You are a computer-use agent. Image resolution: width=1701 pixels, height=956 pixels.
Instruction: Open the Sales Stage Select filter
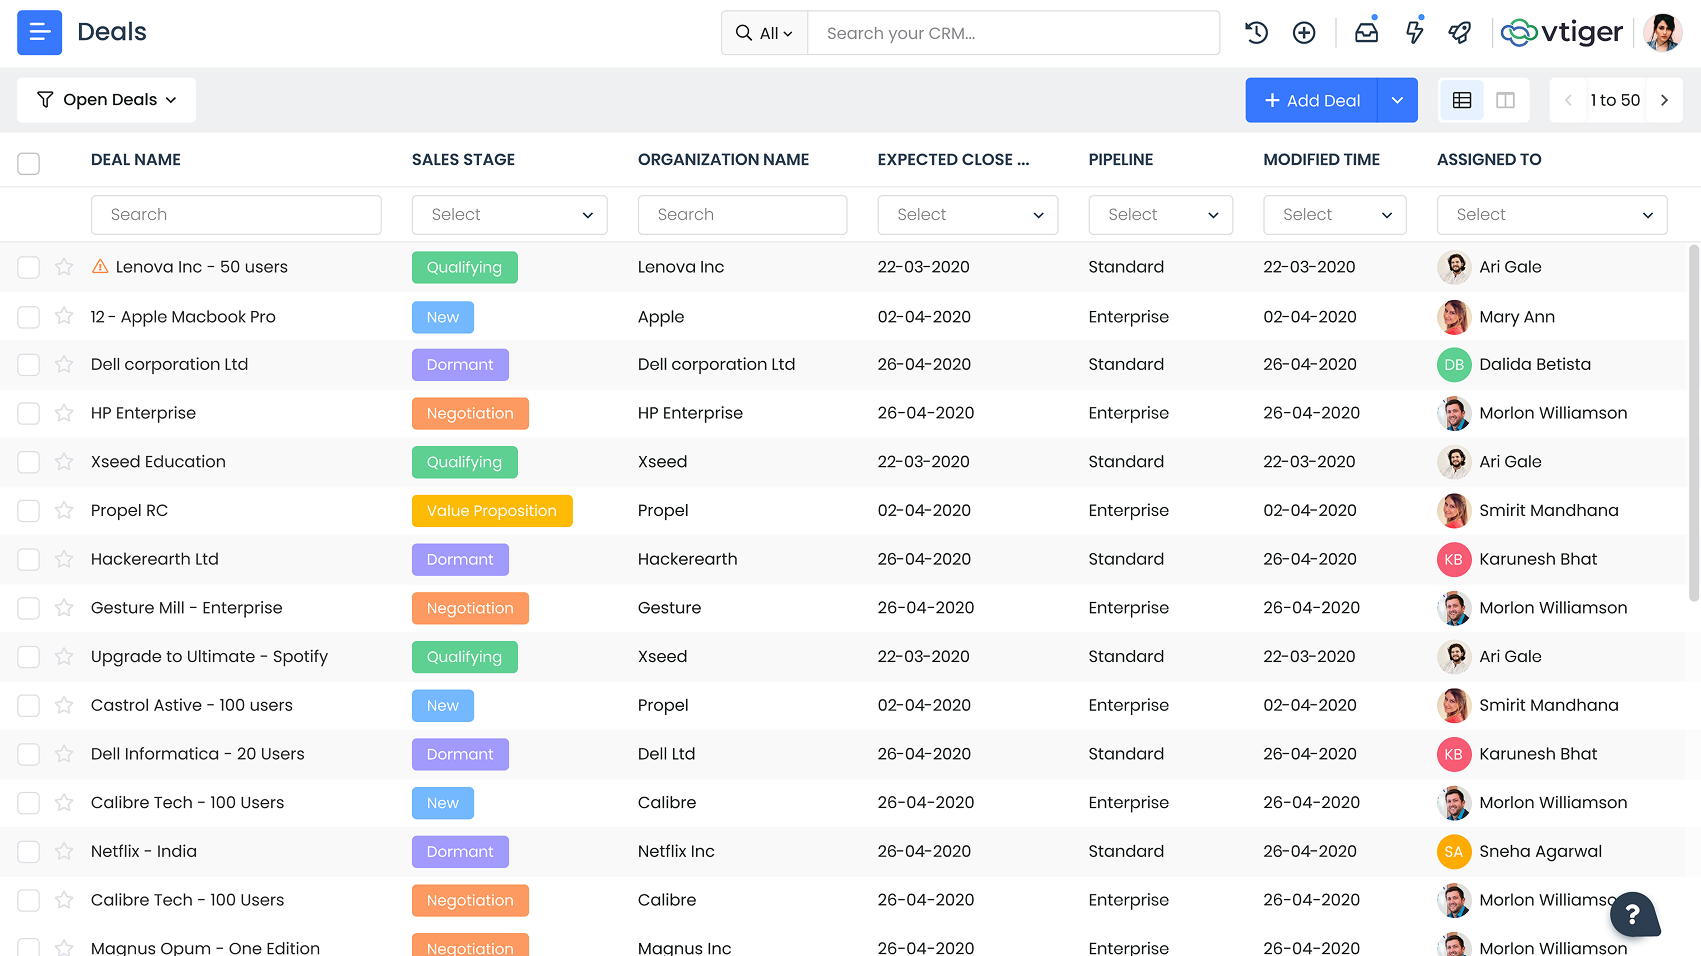pos(509,215)
